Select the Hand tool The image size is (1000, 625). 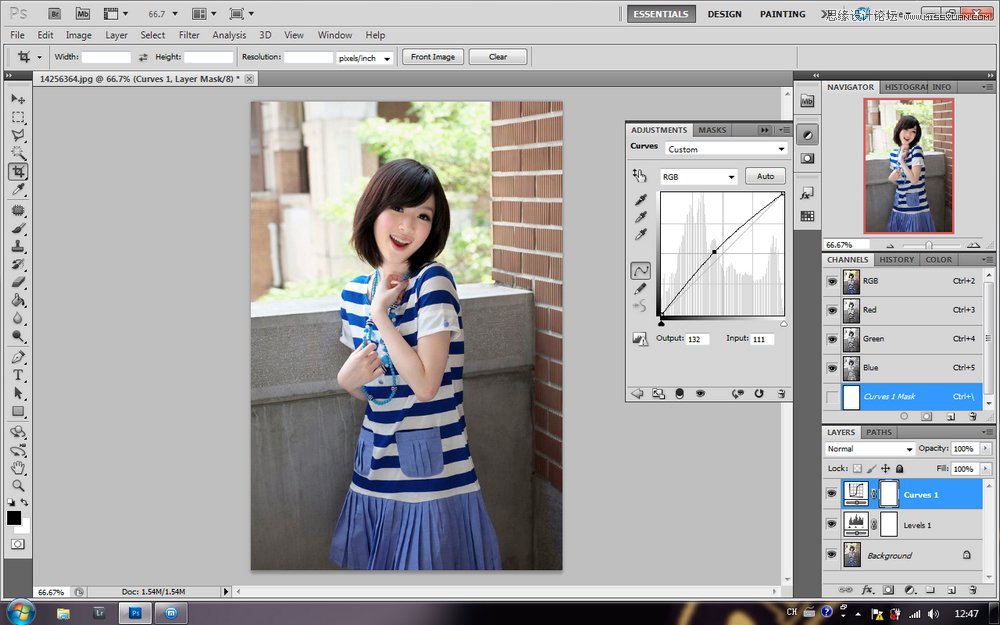(16, 469)
